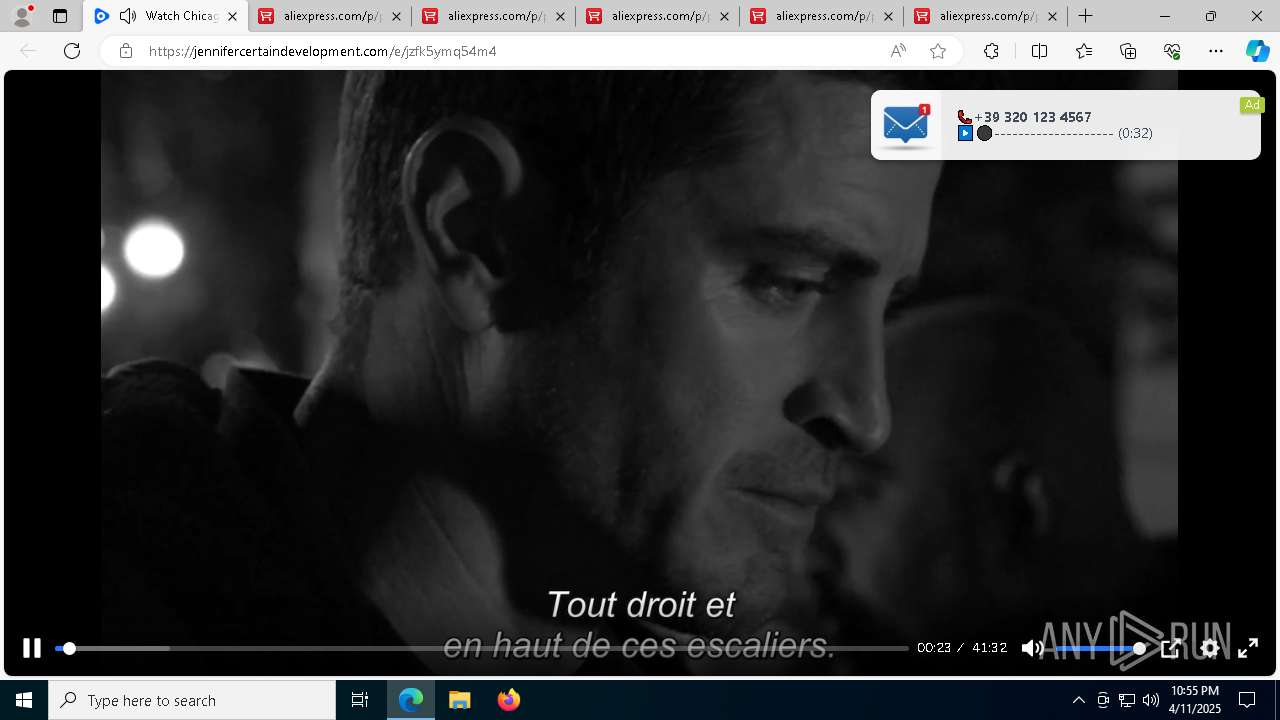The image size is (1280, 720).
Task: Enter fullscreen video mode
Action: click(x=1248, y=648)
